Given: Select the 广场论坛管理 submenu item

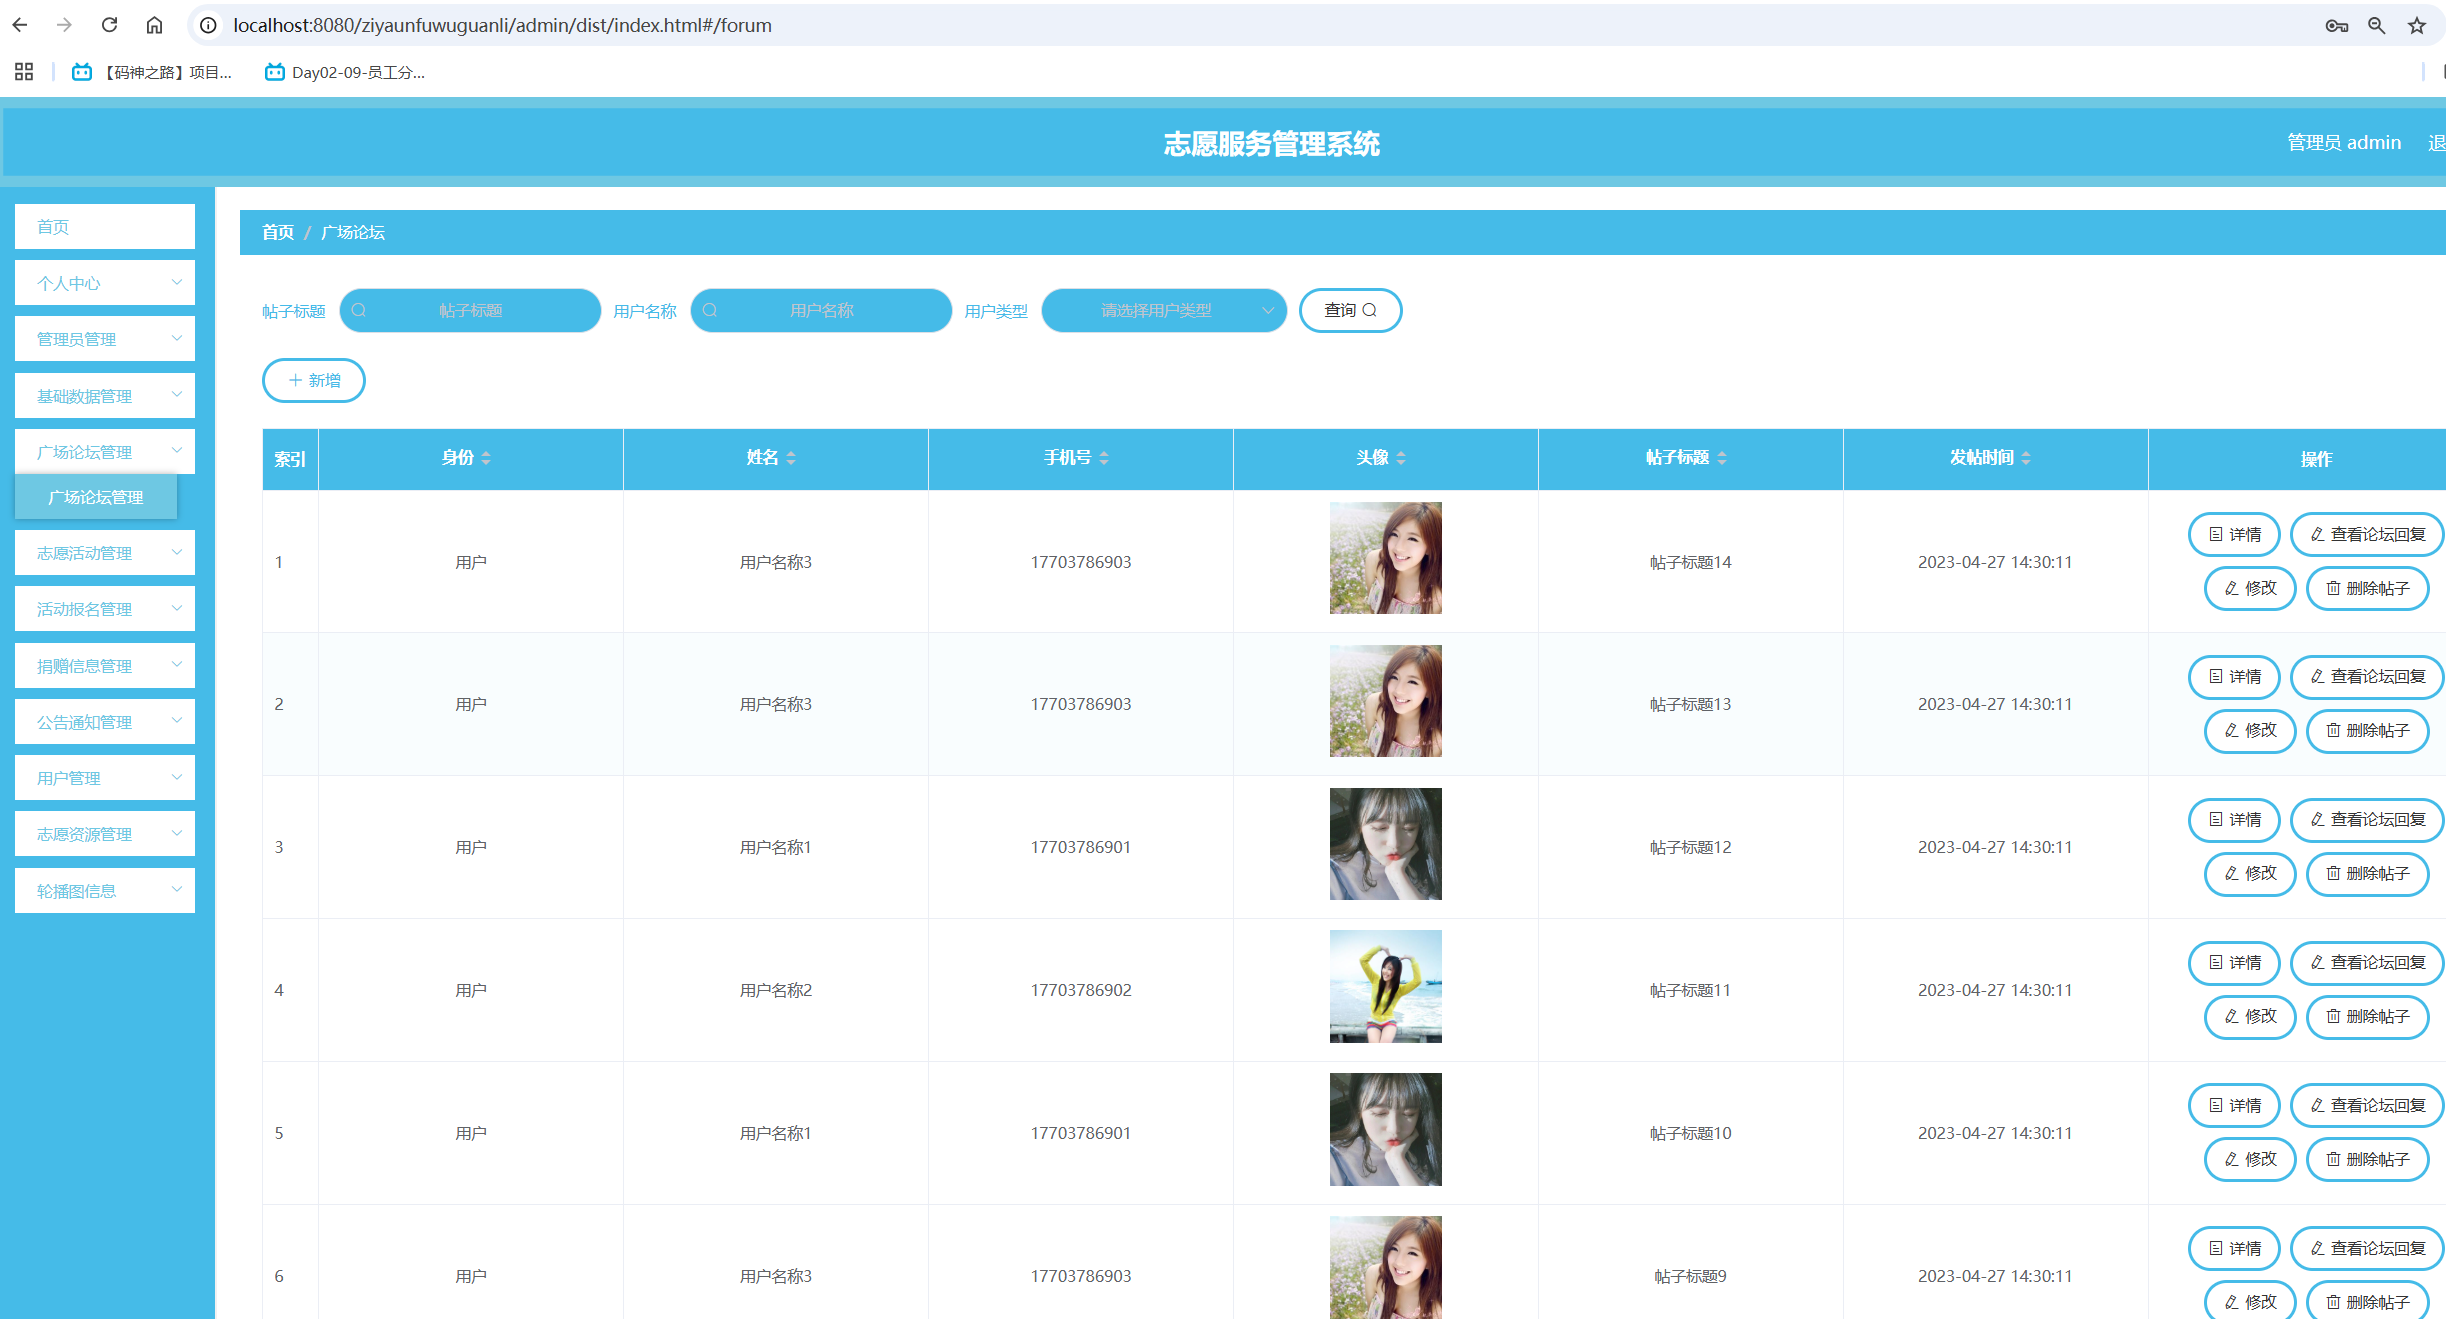Looking at the screenshot, I should coord(96,497).
